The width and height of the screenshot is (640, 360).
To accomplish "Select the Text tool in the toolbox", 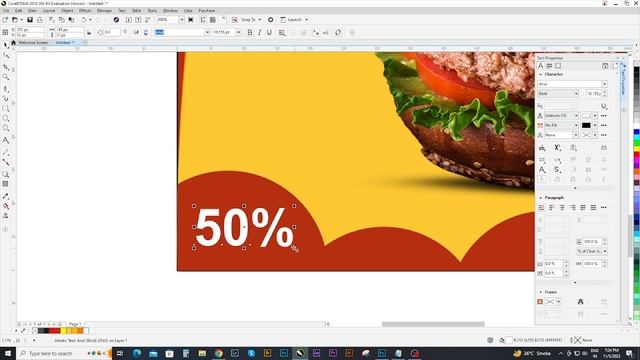I will [6, 140].
